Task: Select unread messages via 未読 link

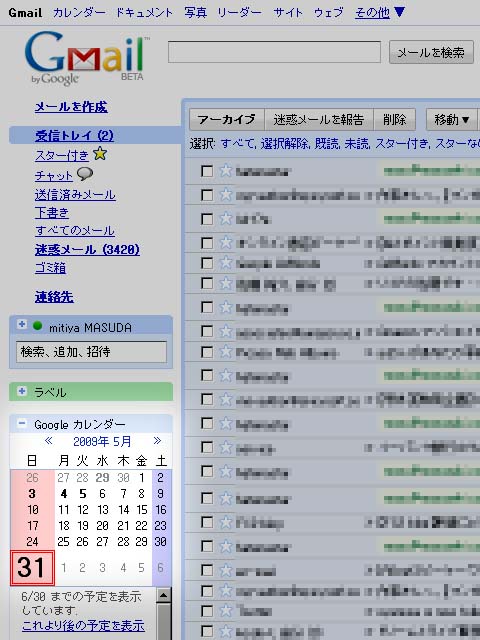Action: (357, 144)
